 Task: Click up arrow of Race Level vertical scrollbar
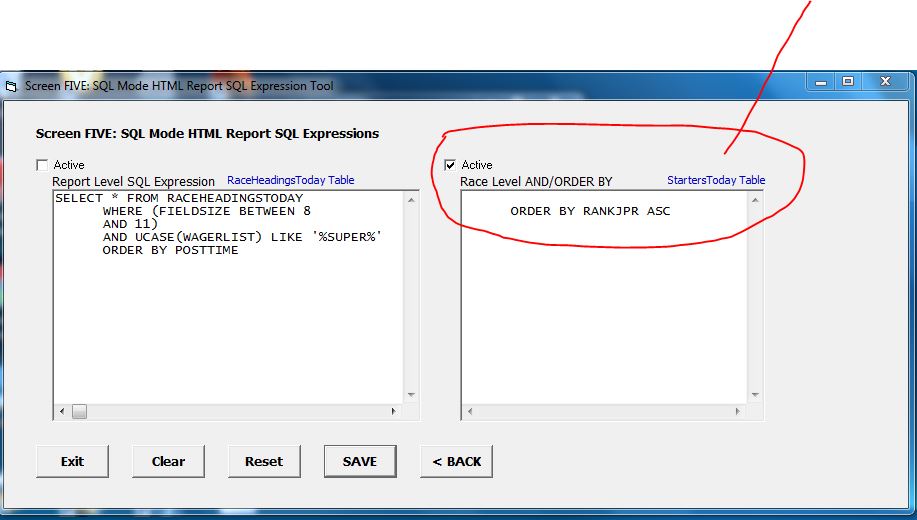(755, 199)
